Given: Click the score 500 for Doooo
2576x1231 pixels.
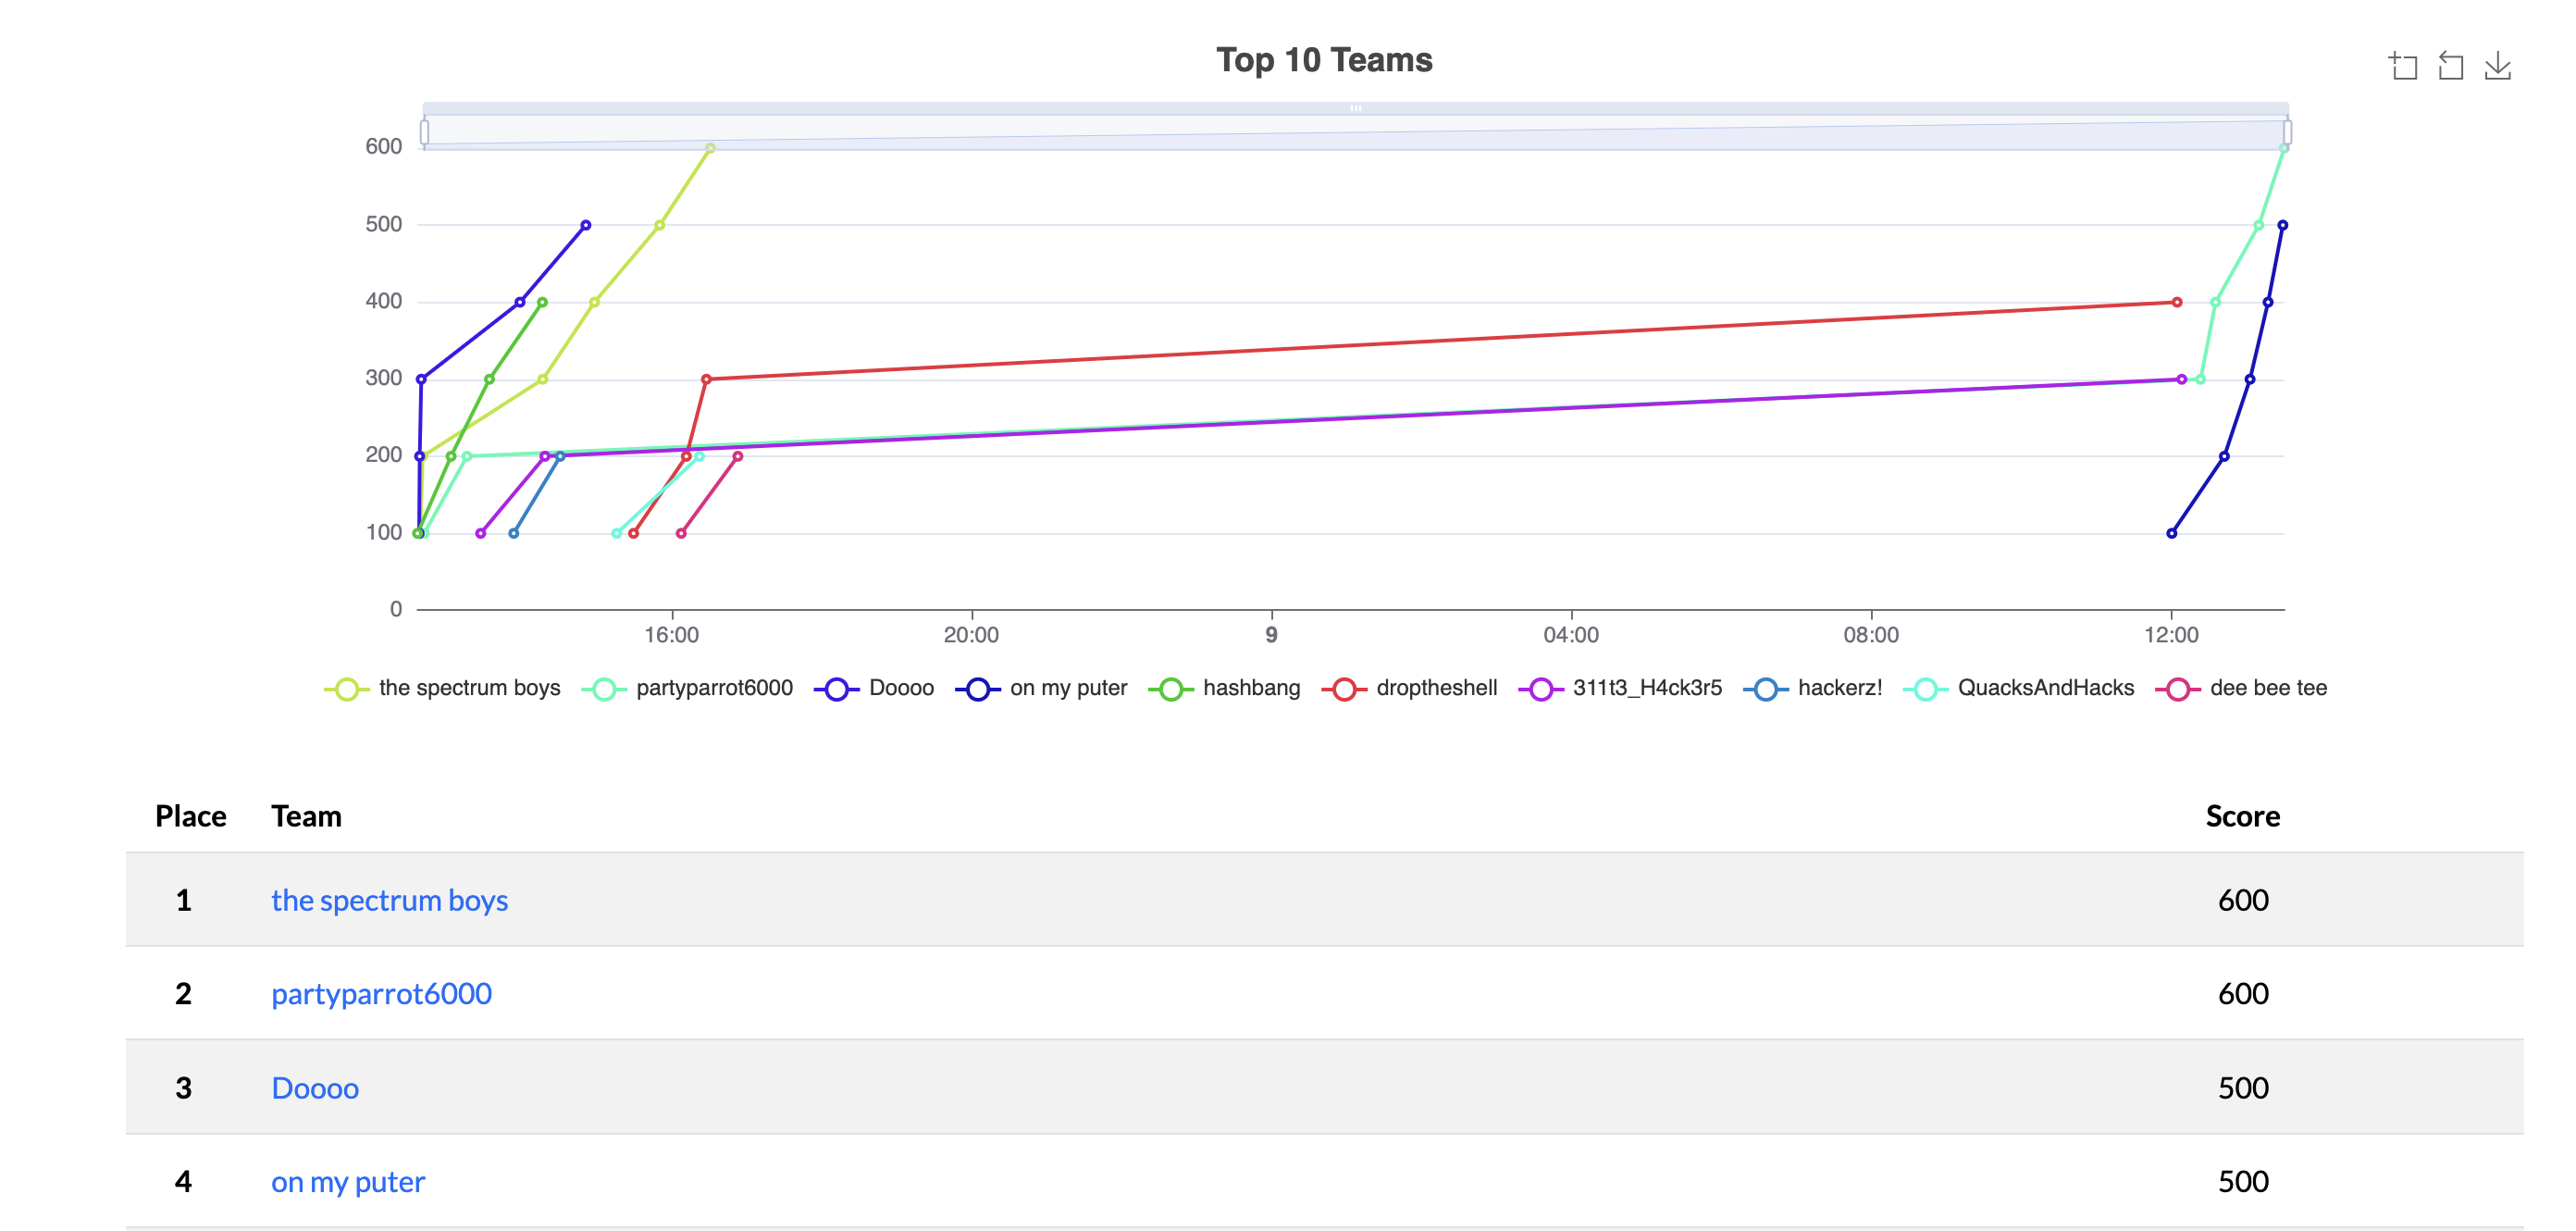Looking at the screenshot, I should (x=2243, y=1088).
